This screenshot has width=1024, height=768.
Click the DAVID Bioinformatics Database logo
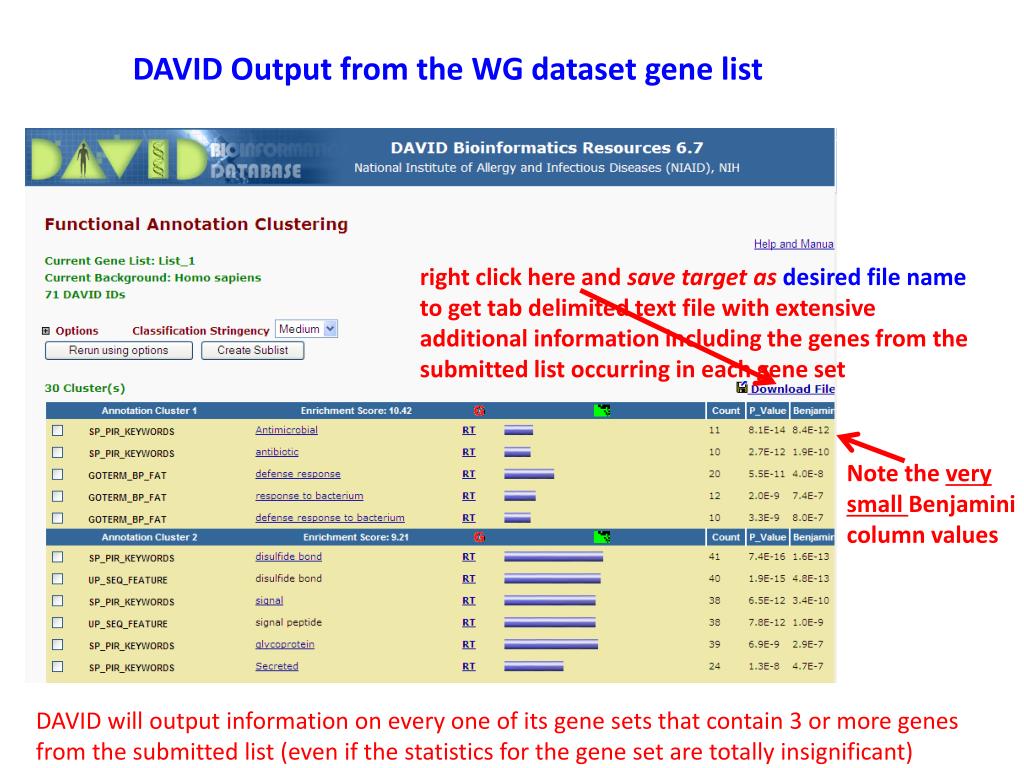point(167,159)
